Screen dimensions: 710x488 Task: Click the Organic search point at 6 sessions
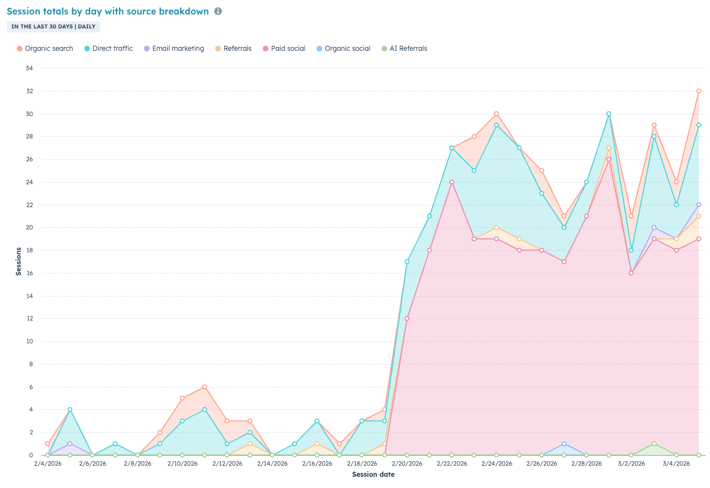204,387
